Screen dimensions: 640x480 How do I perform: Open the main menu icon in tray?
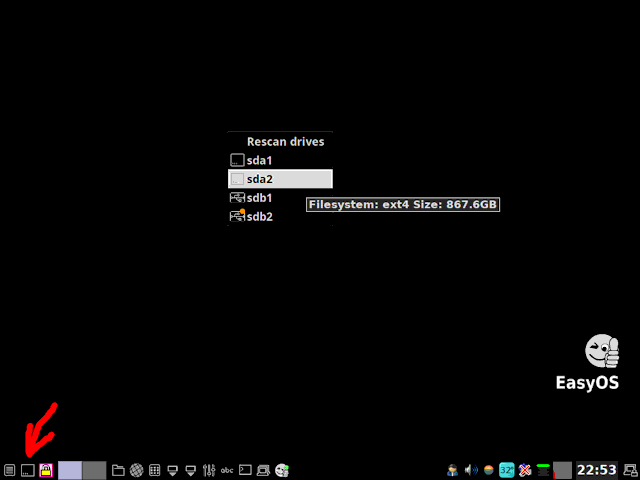pos(9,470)
